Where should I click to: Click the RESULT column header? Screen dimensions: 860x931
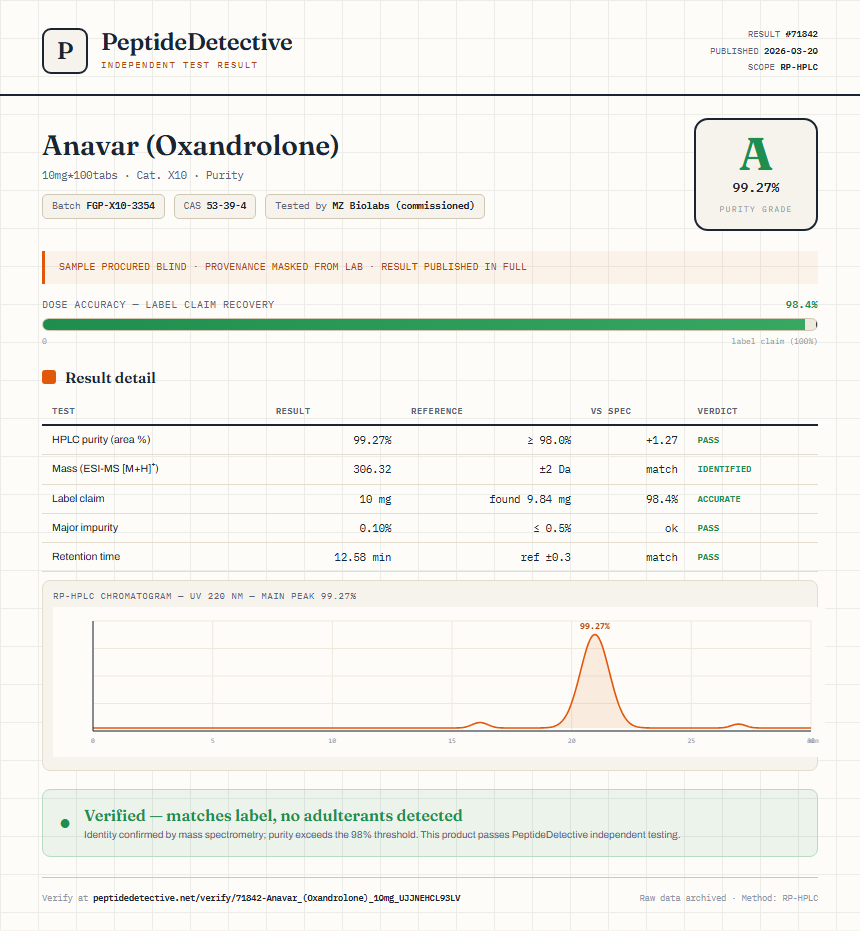[293, 411]
